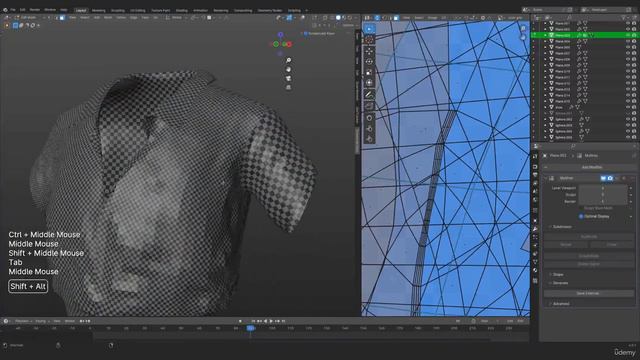Open the Global transform orientation dropdown
The height and width of the screenshot is (360, 640).
176,18
